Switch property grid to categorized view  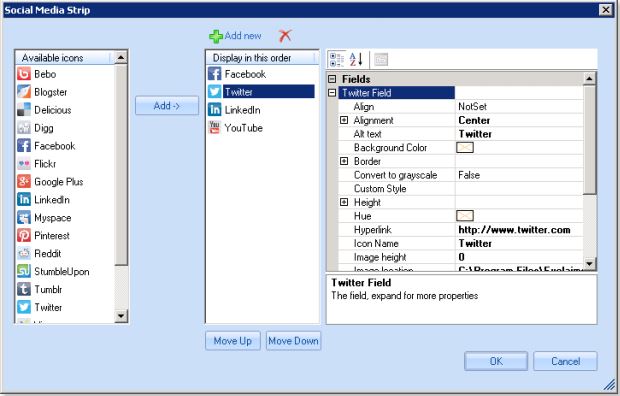(336, 59)
